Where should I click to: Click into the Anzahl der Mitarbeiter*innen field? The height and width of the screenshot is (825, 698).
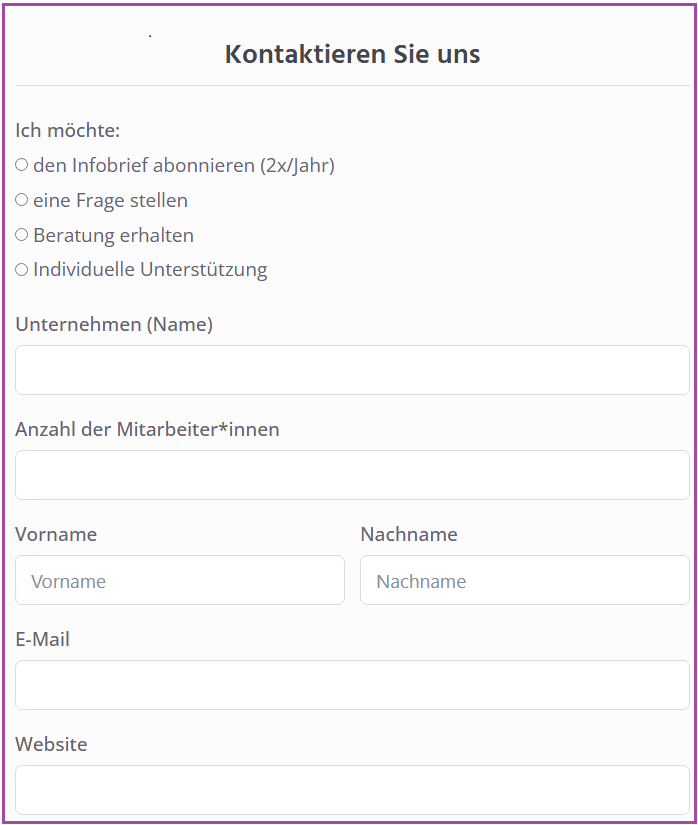coord(352,475)
